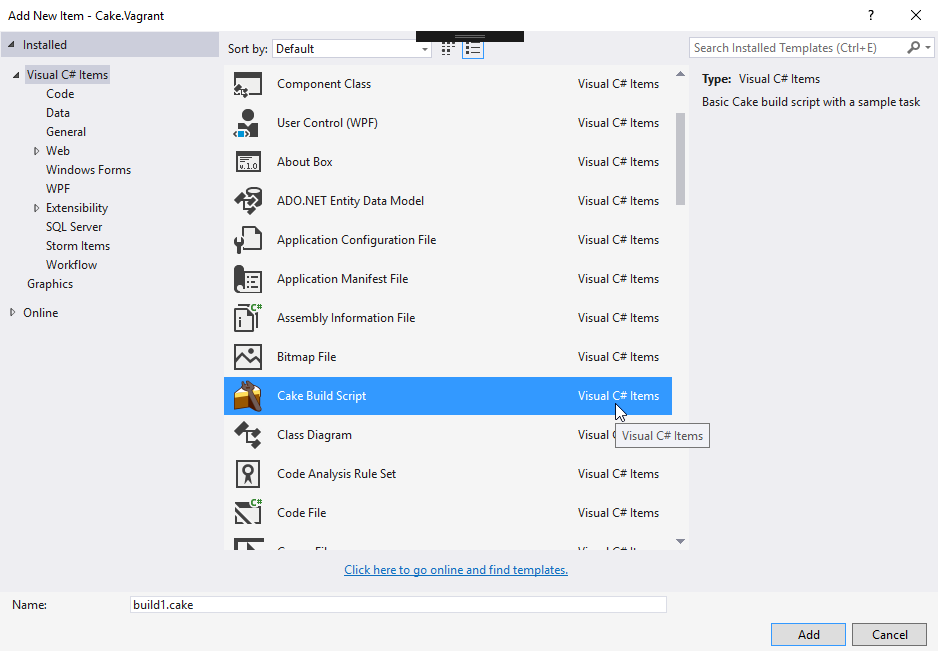Click the Cancel button
This screenshot has width=938, height=651.
[x=890, y=634]
